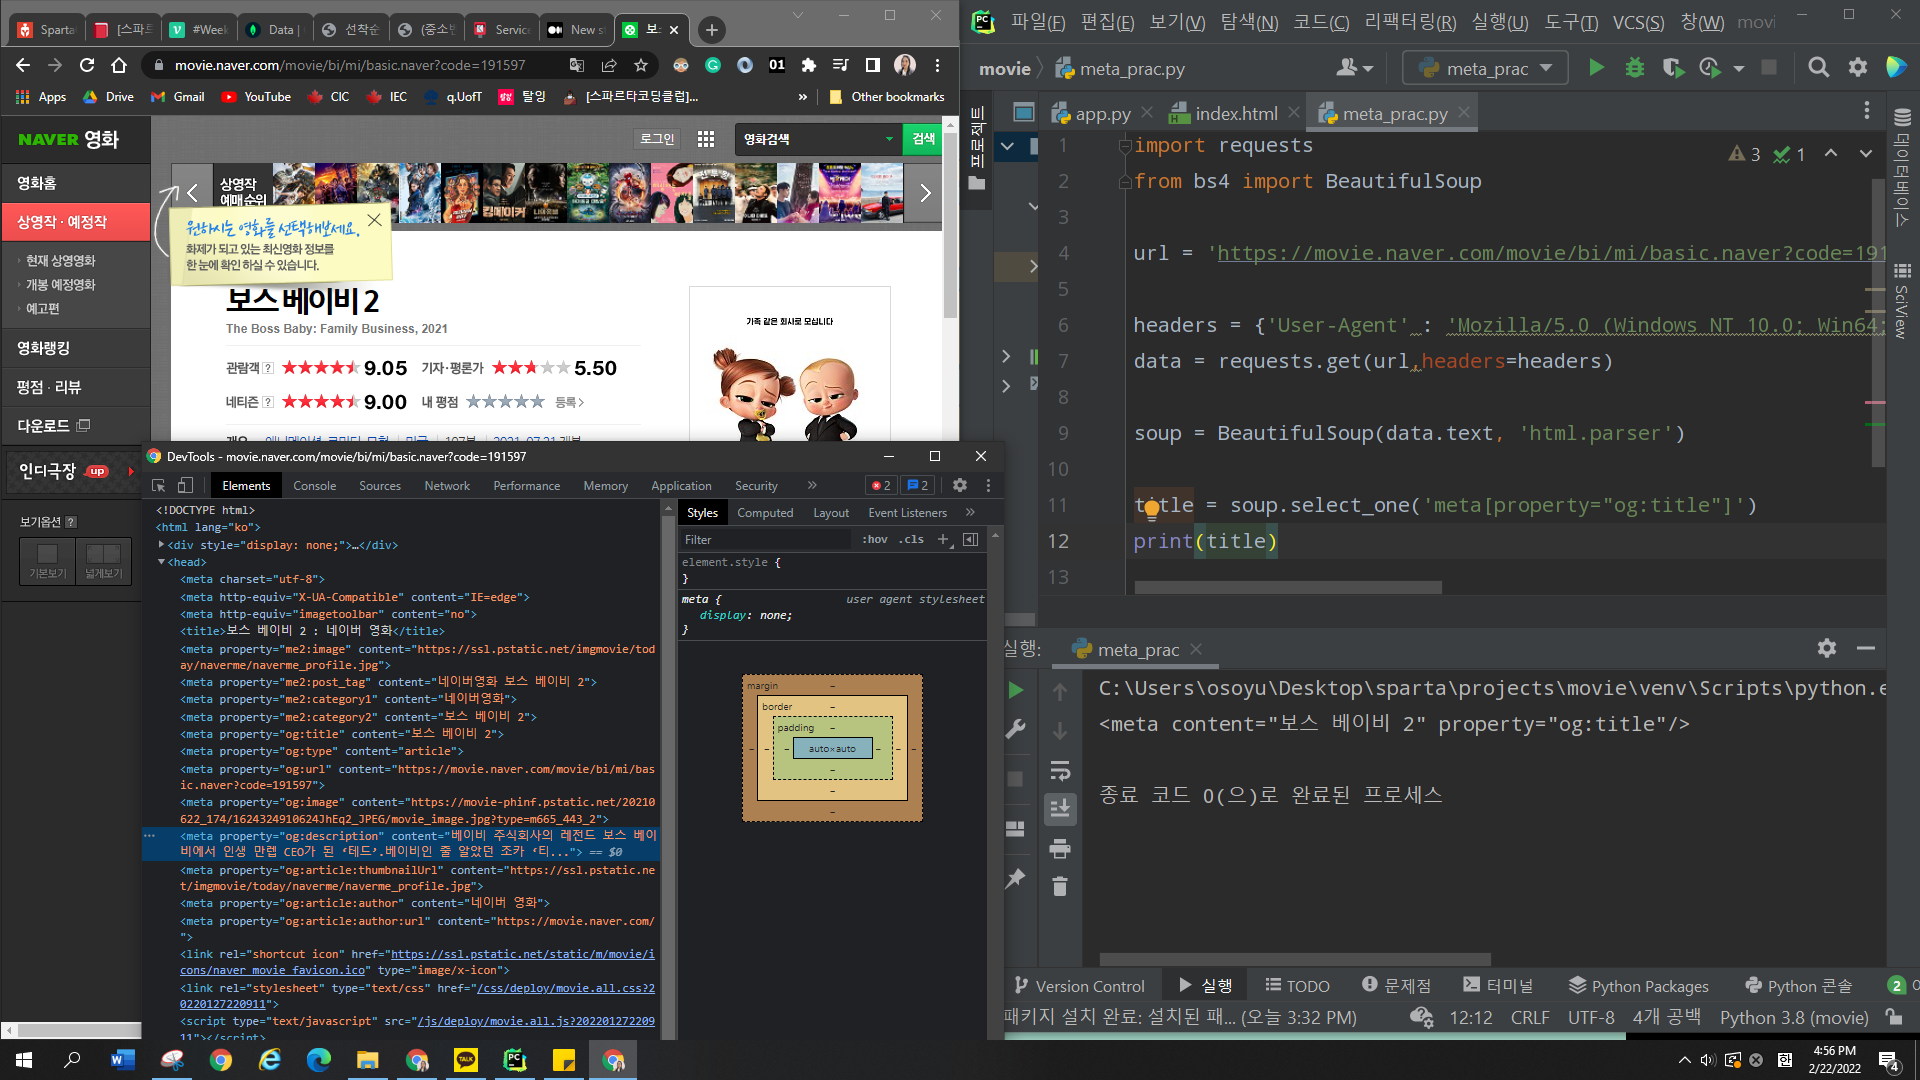Image resolution: width=1920 pixels, height=1080 pixels.
Task: Click the Naver services grid icon
Action: click(x=706, y=139)
